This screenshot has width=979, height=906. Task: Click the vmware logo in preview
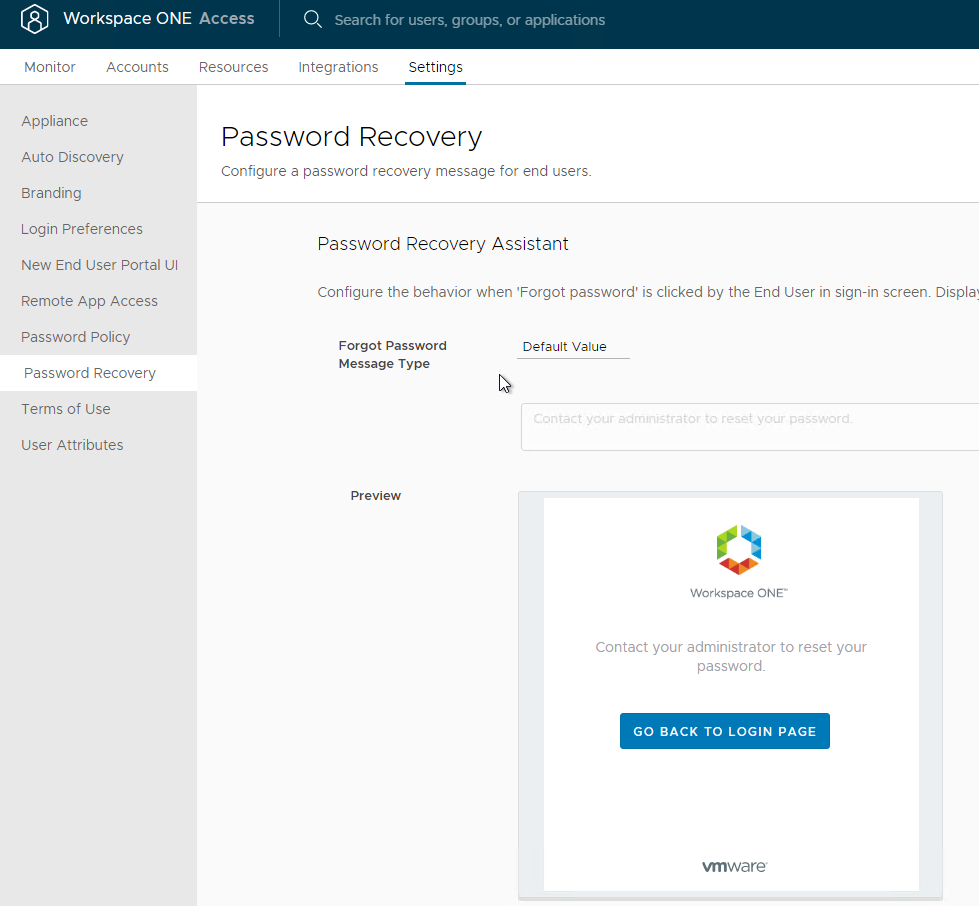(734, 866)
